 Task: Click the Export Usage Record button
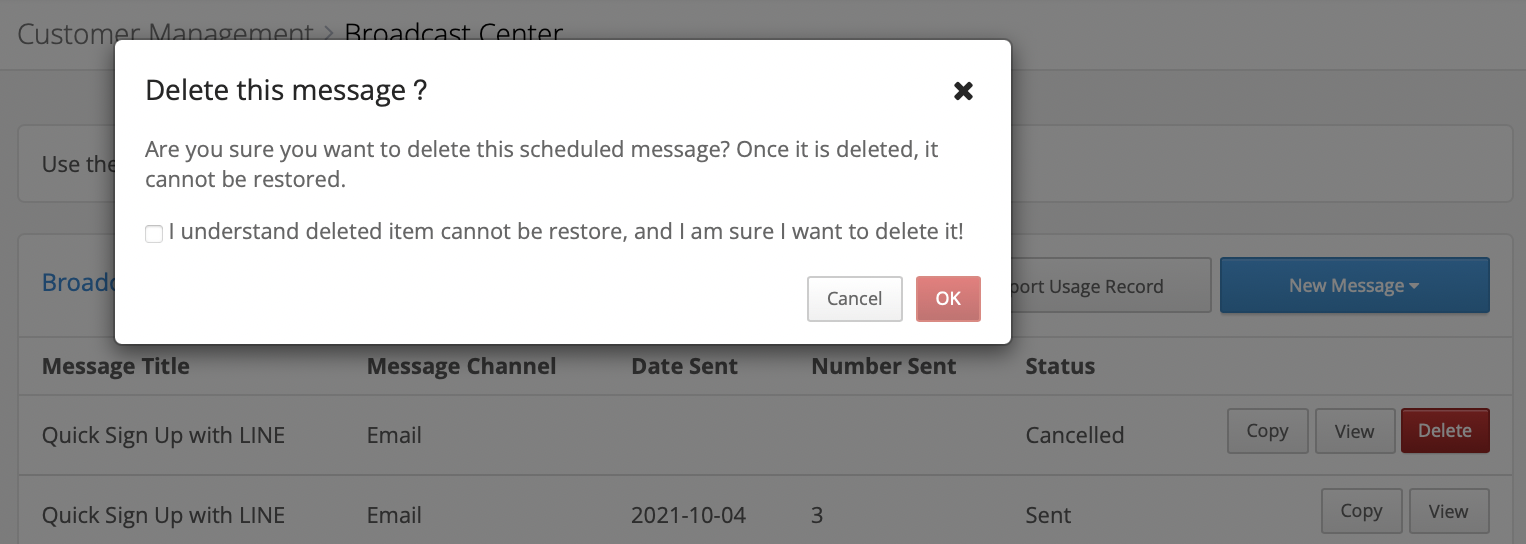[1110, 286]
